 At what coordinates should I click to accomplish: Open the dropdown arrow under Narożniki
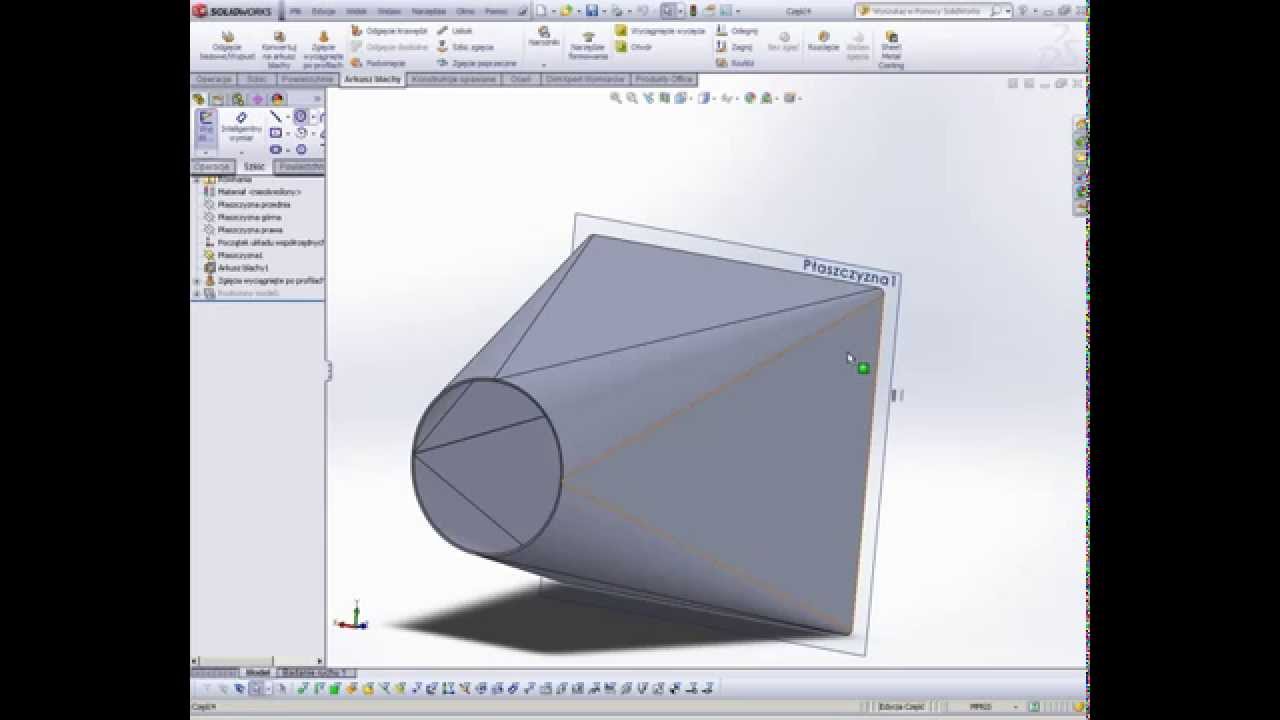coord(544,64)
